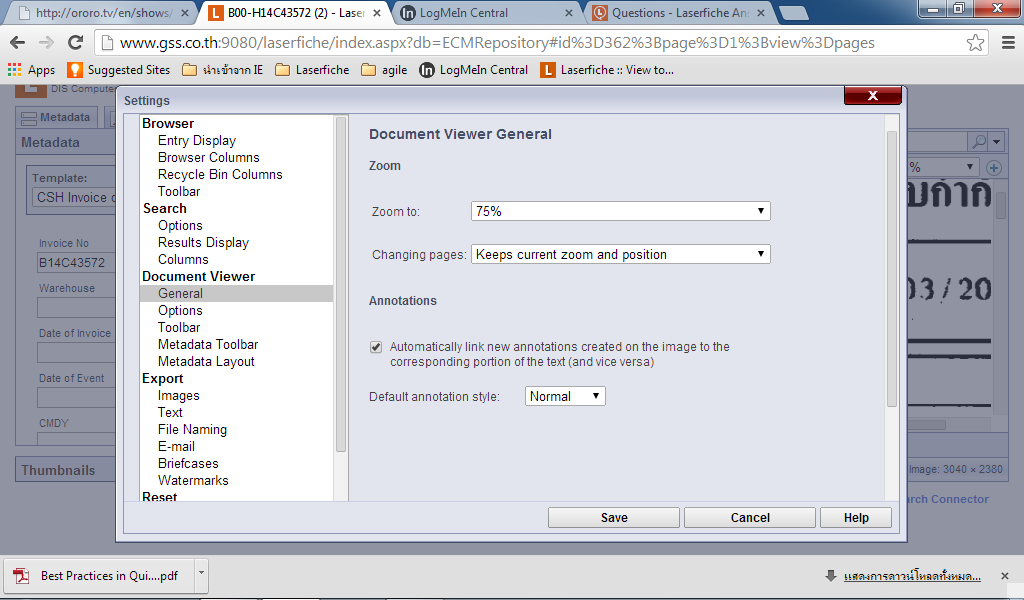Open Best Practices PDF download item

(x=98, y=576)
